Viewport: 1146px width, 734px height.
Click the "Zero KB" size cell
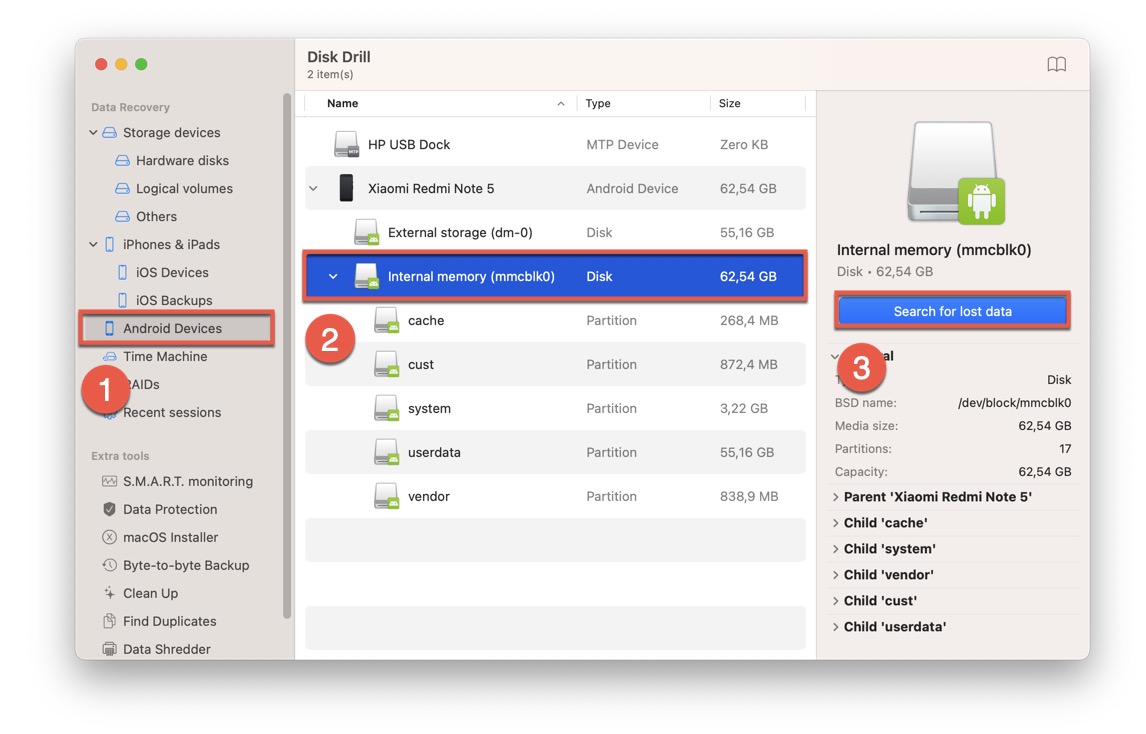coord(744,145)
